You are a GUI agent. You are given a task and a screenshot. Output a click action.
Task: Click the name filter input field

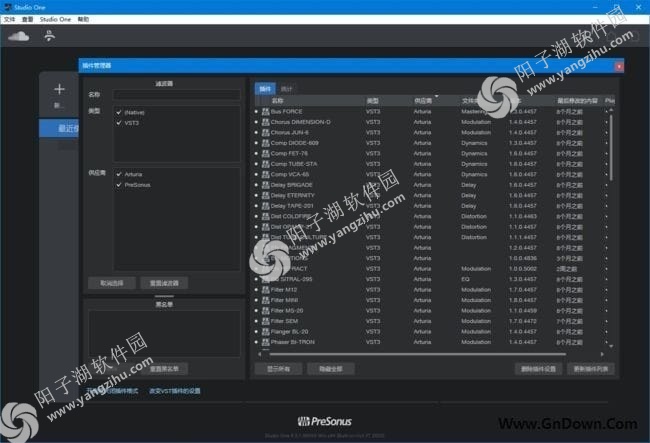(x=177, y=94)
